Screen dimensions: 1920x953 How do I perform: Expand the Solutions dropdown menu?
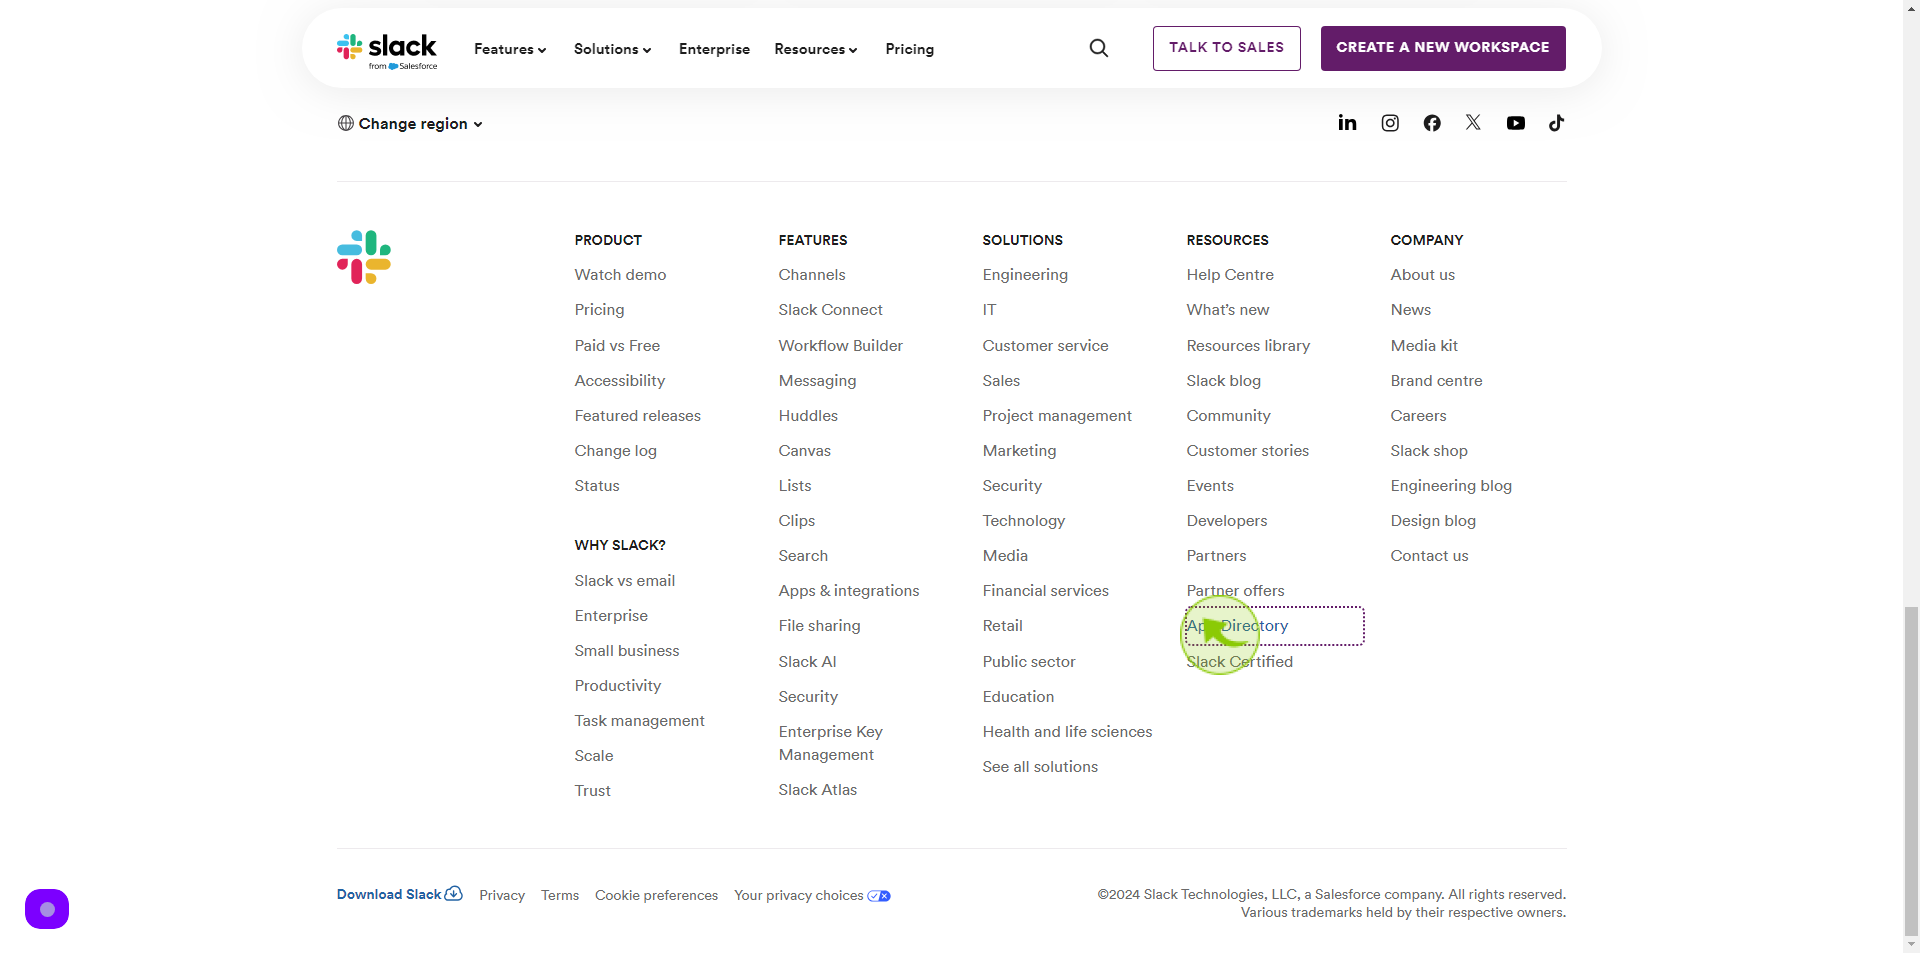[x=612, y=49]
